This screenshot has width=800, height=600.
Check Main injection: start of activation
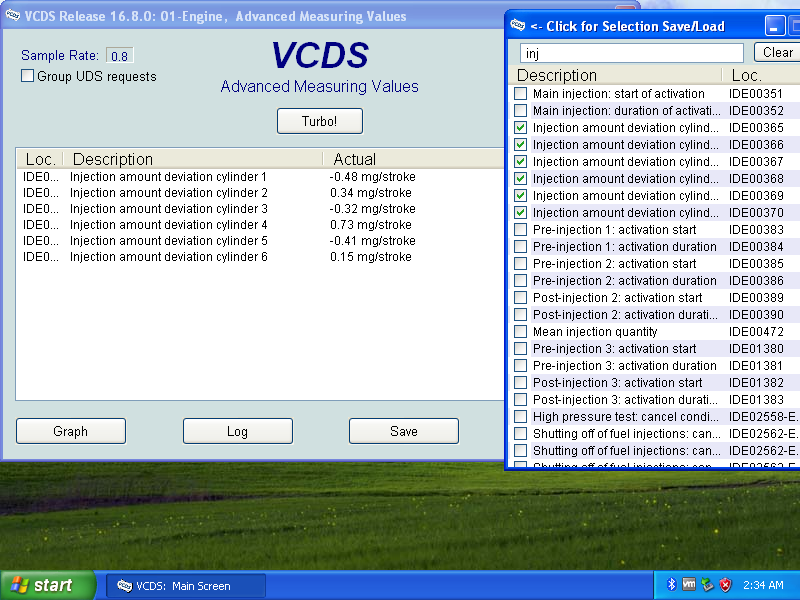tap(520, 93)
